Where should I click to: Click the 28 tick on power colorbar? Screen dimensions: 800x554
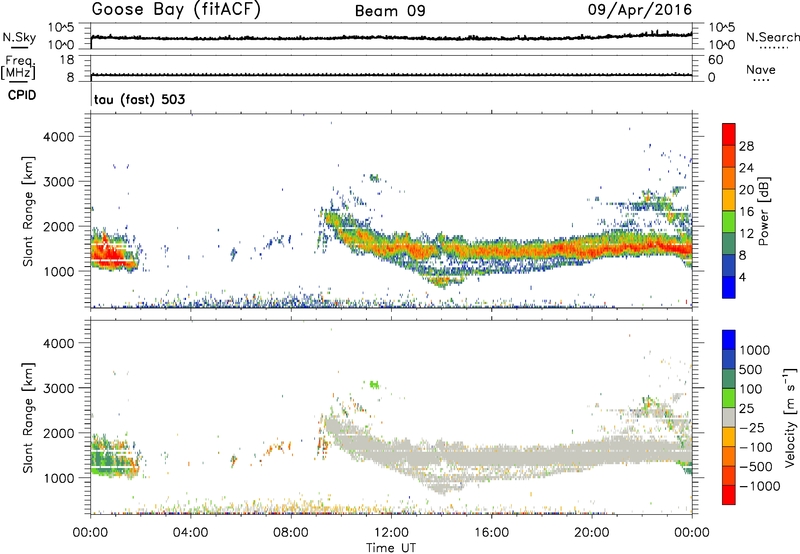coord(746,146)
